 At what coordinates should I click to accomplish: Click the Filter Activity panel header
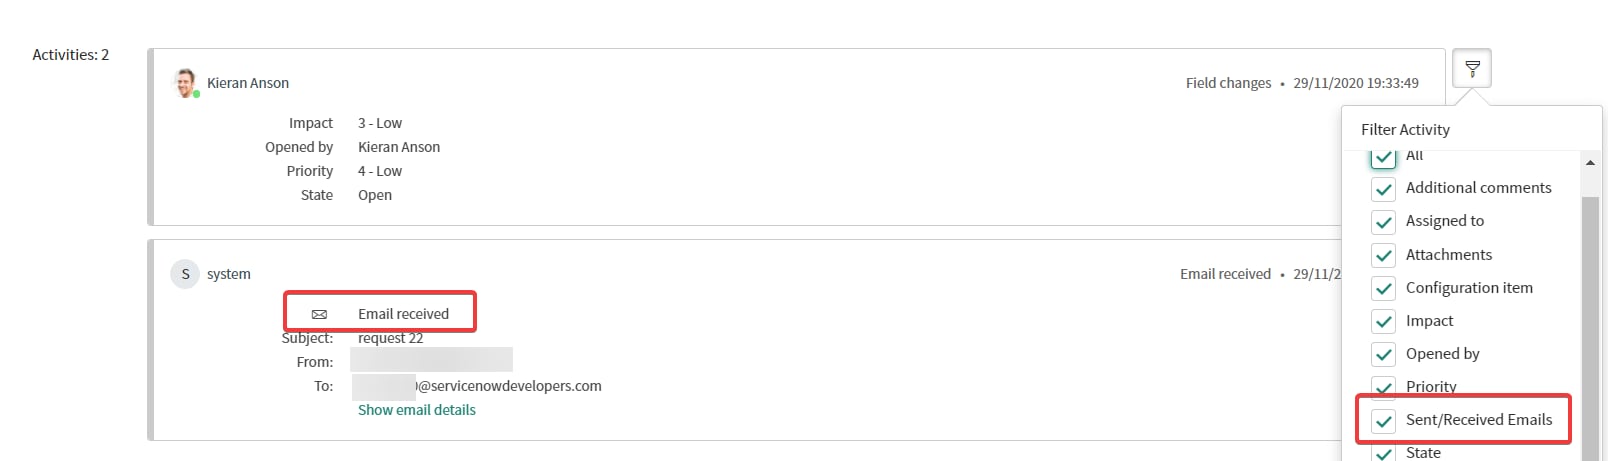pyautogui.click(x=1405, y=130)
